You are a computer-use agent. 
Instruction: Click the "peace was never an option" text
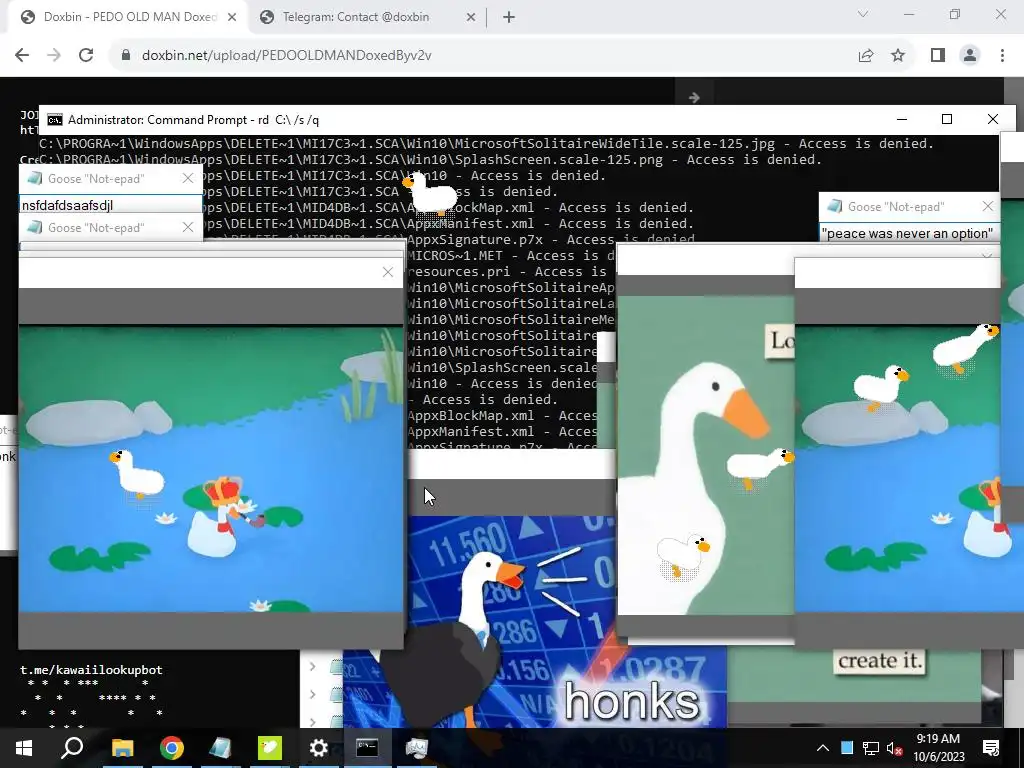coord(907,233)
